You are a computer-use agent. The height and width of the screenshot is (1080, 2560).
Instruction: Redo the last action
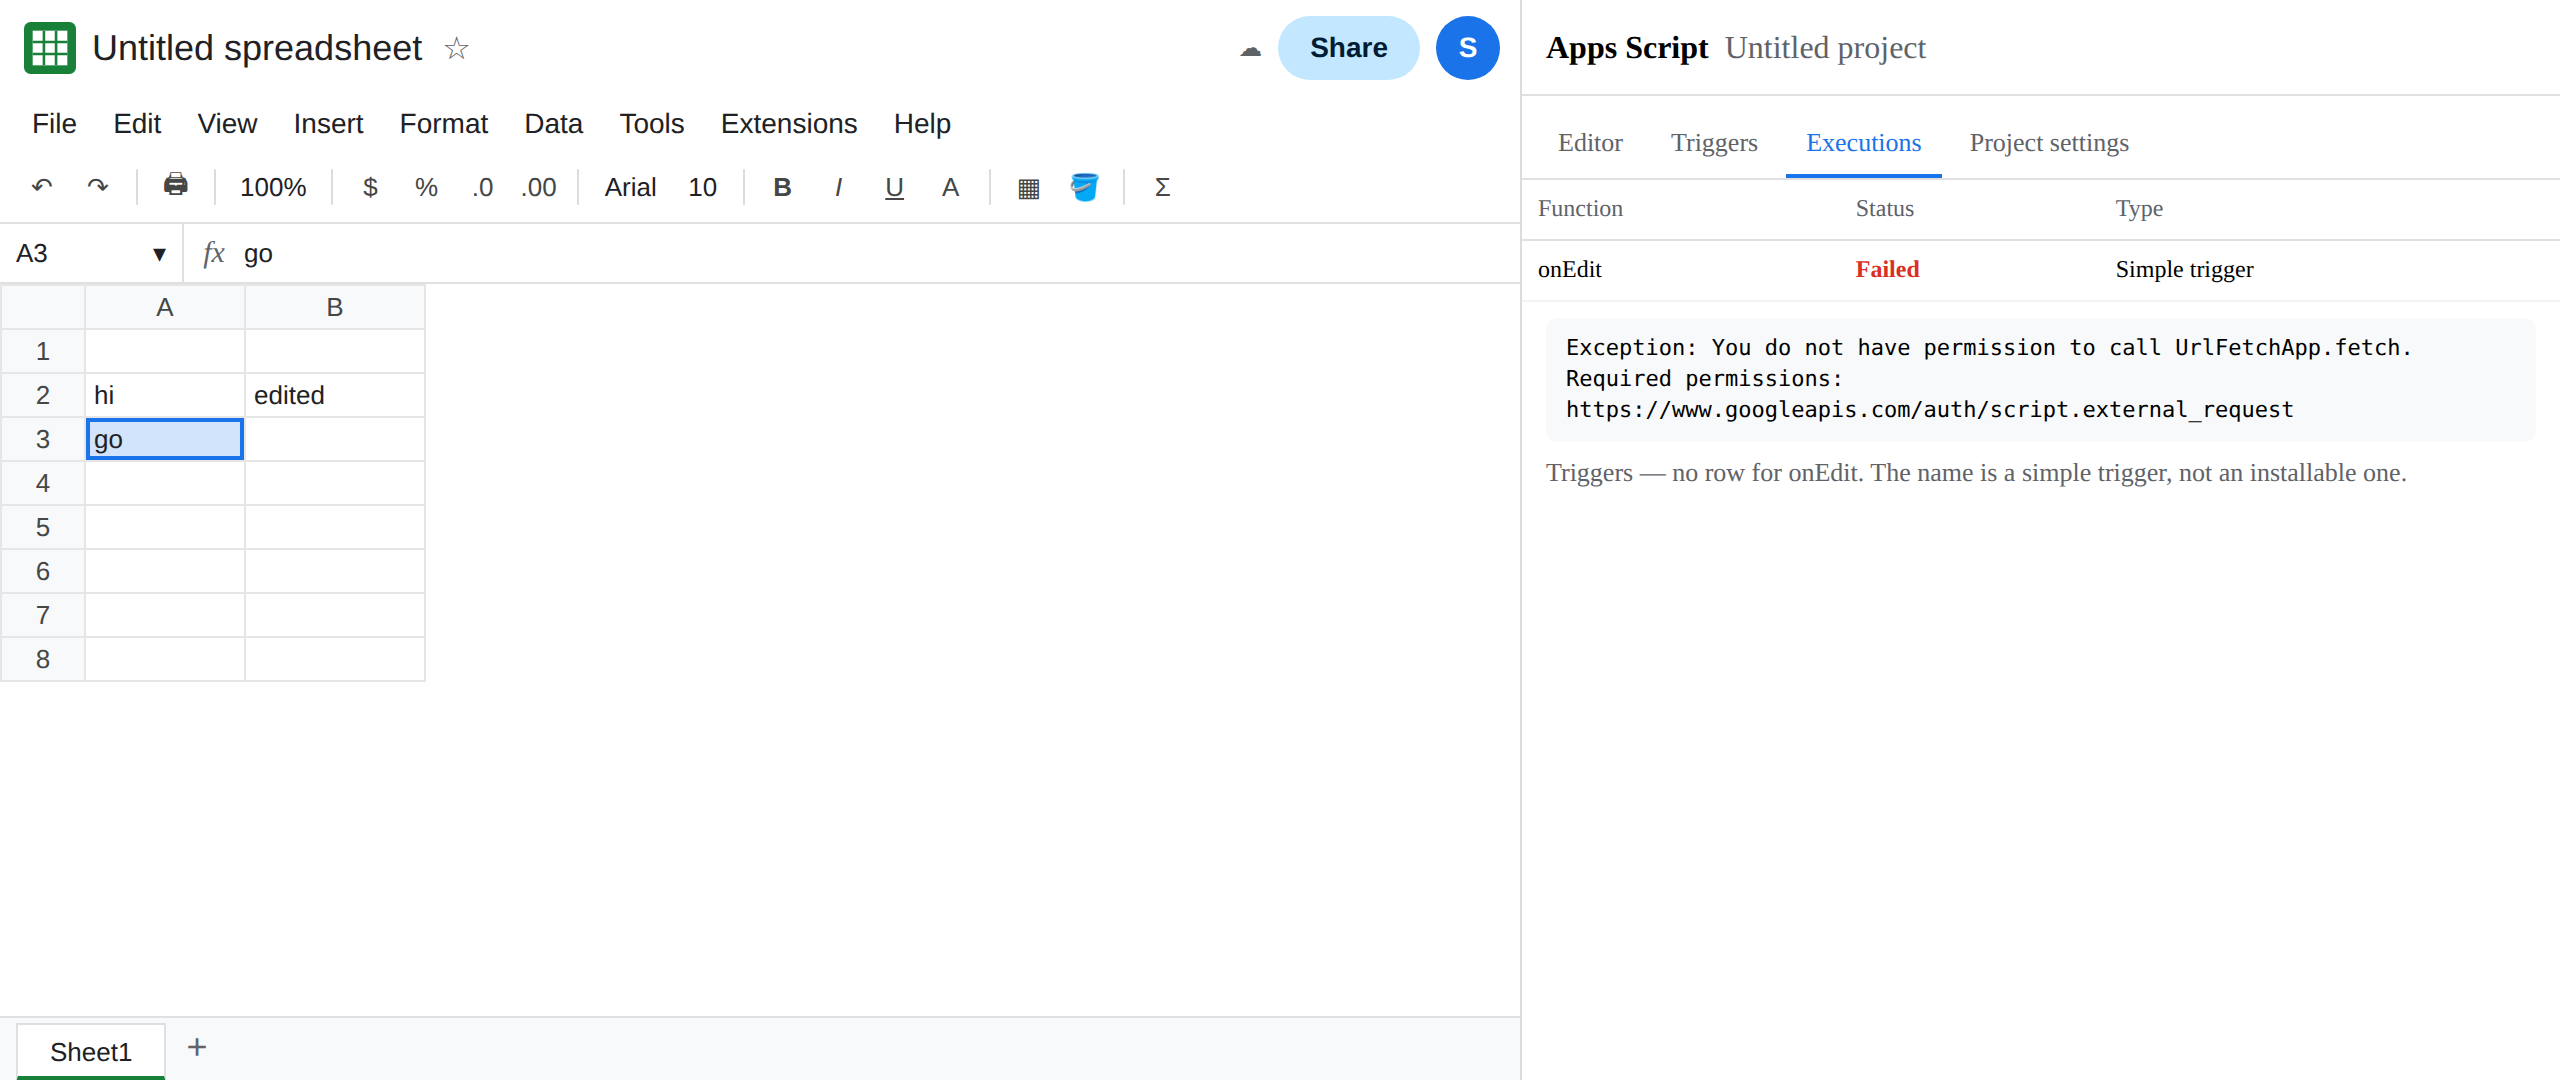pos(98,187)
